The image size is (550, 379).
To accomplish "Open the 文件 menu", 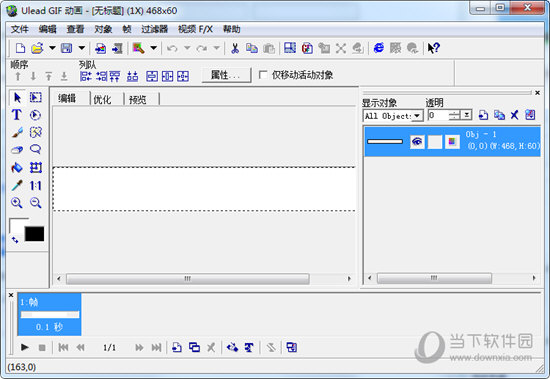I will pyautogui.click(x=20, y=29).
